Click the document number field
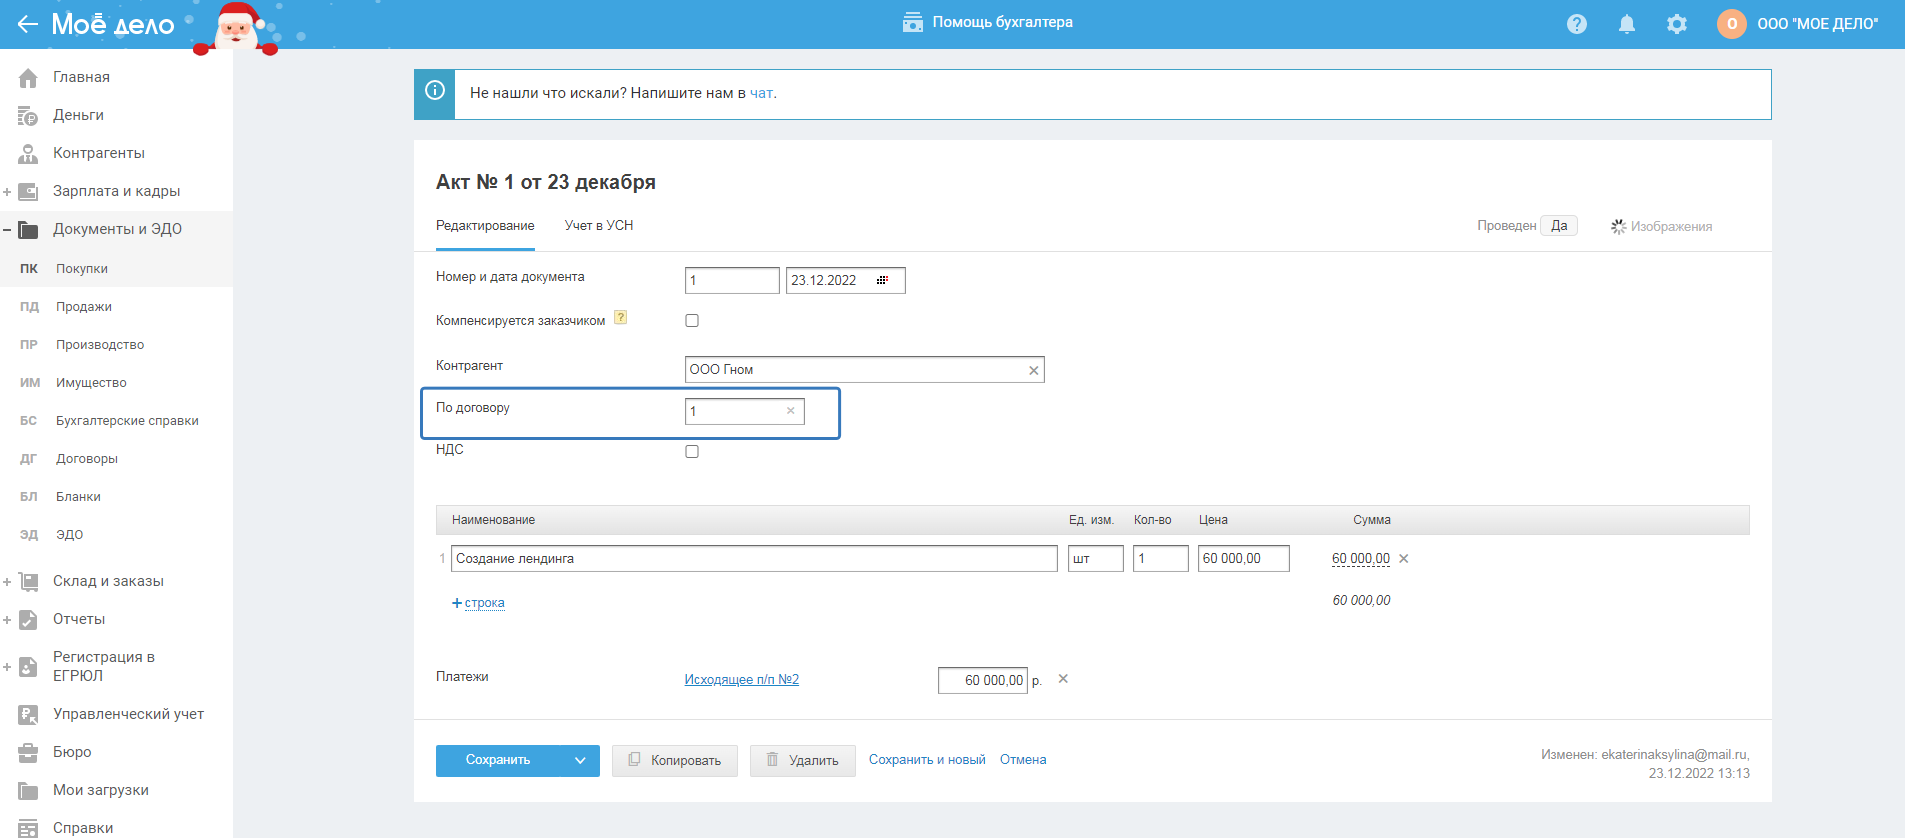 (732, 280)
